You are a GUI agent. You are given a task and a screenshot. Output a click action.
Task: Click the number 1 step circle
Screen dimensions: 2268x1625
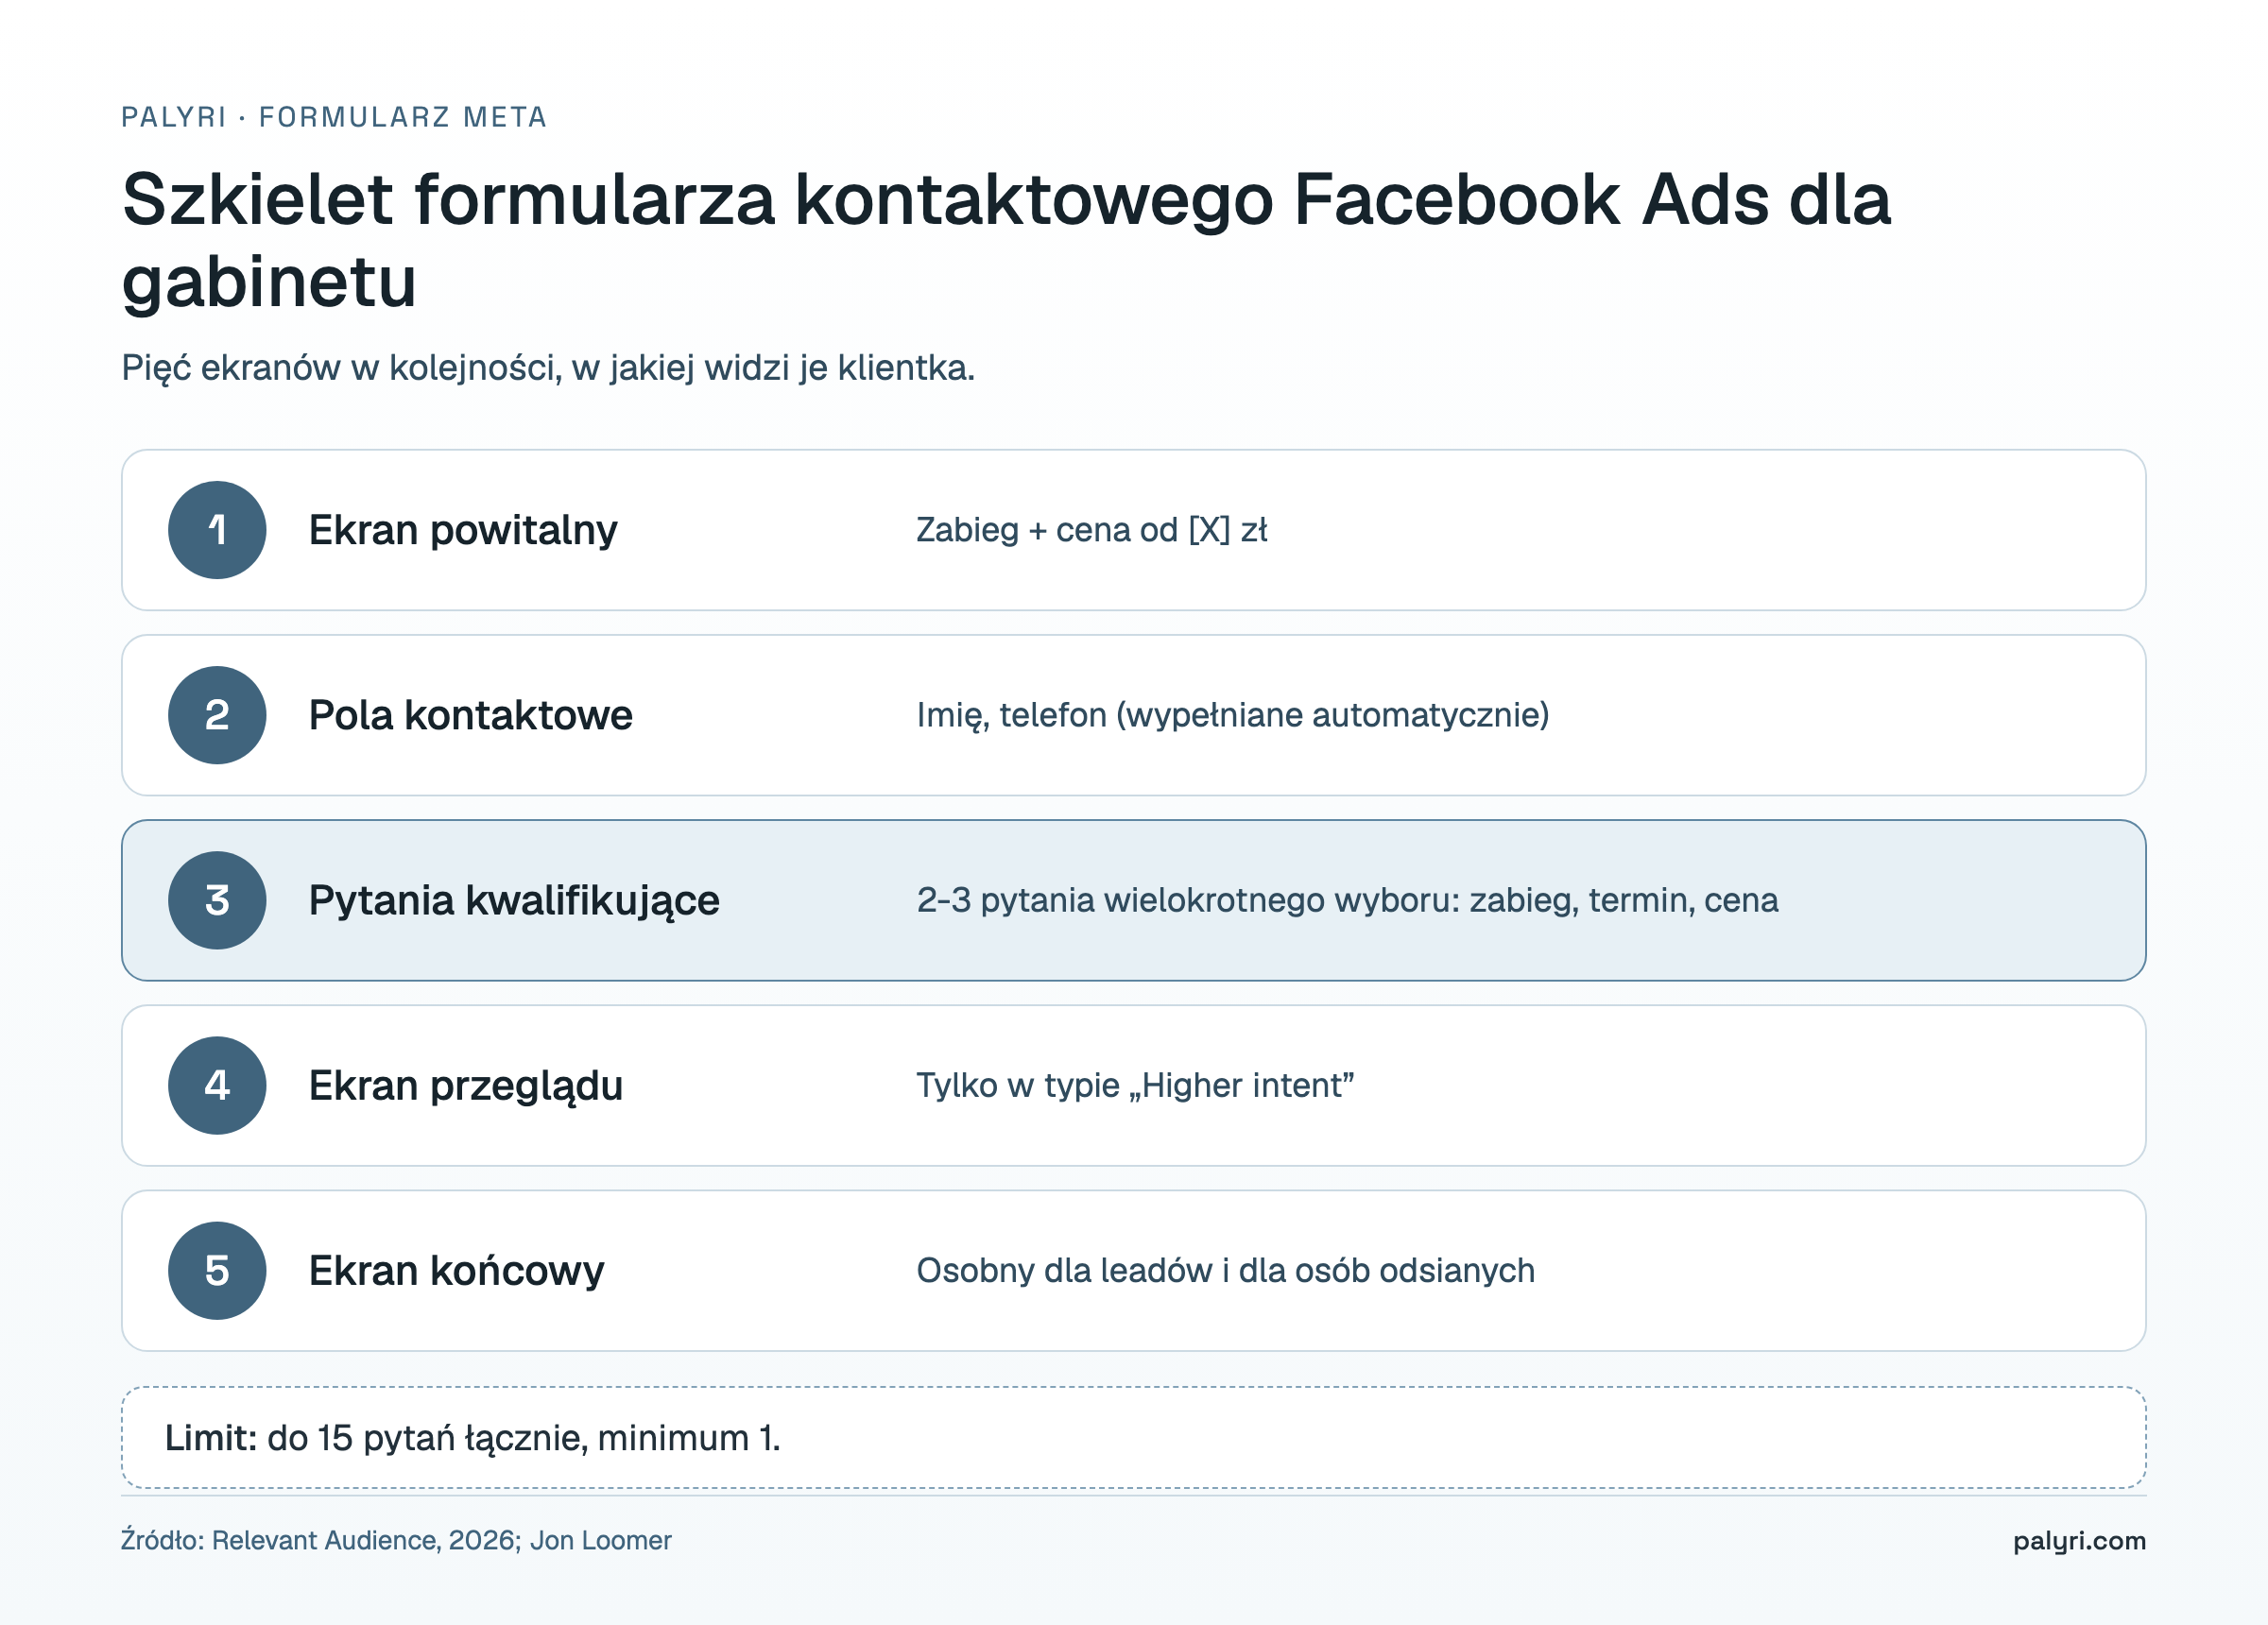click(x=217, y=530)
